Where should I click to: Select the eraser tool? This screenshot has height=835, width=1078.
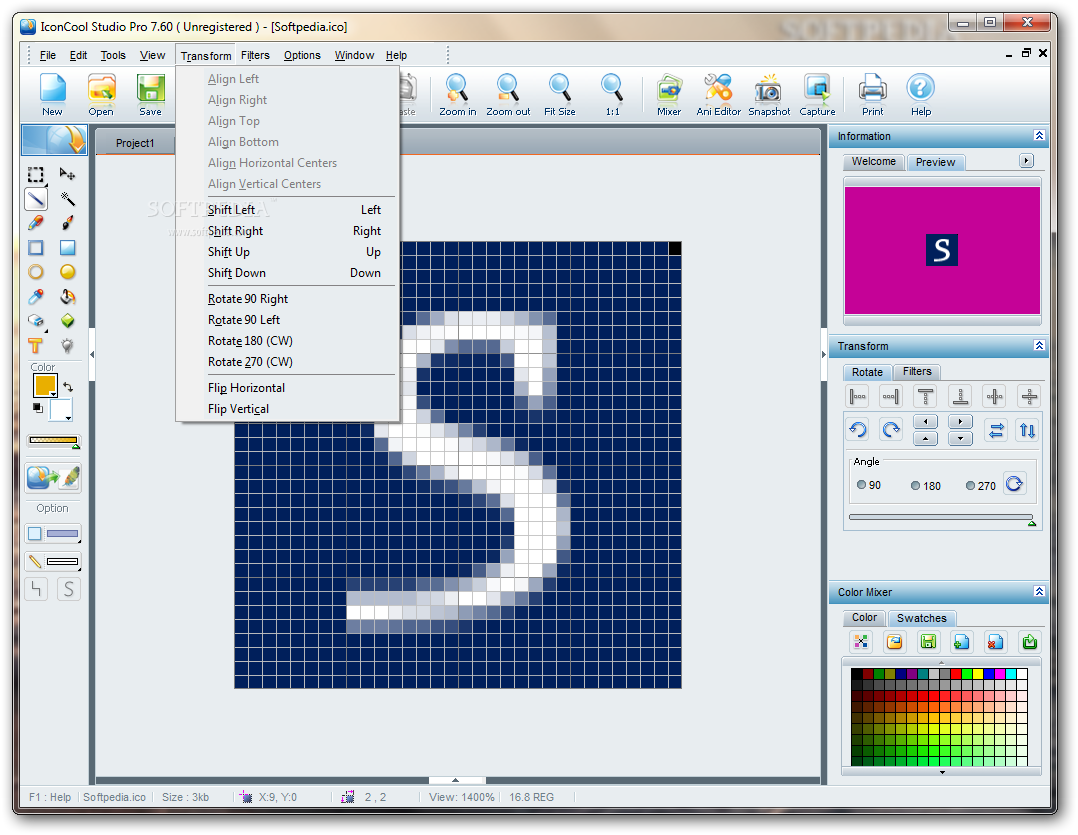point(36,321)
